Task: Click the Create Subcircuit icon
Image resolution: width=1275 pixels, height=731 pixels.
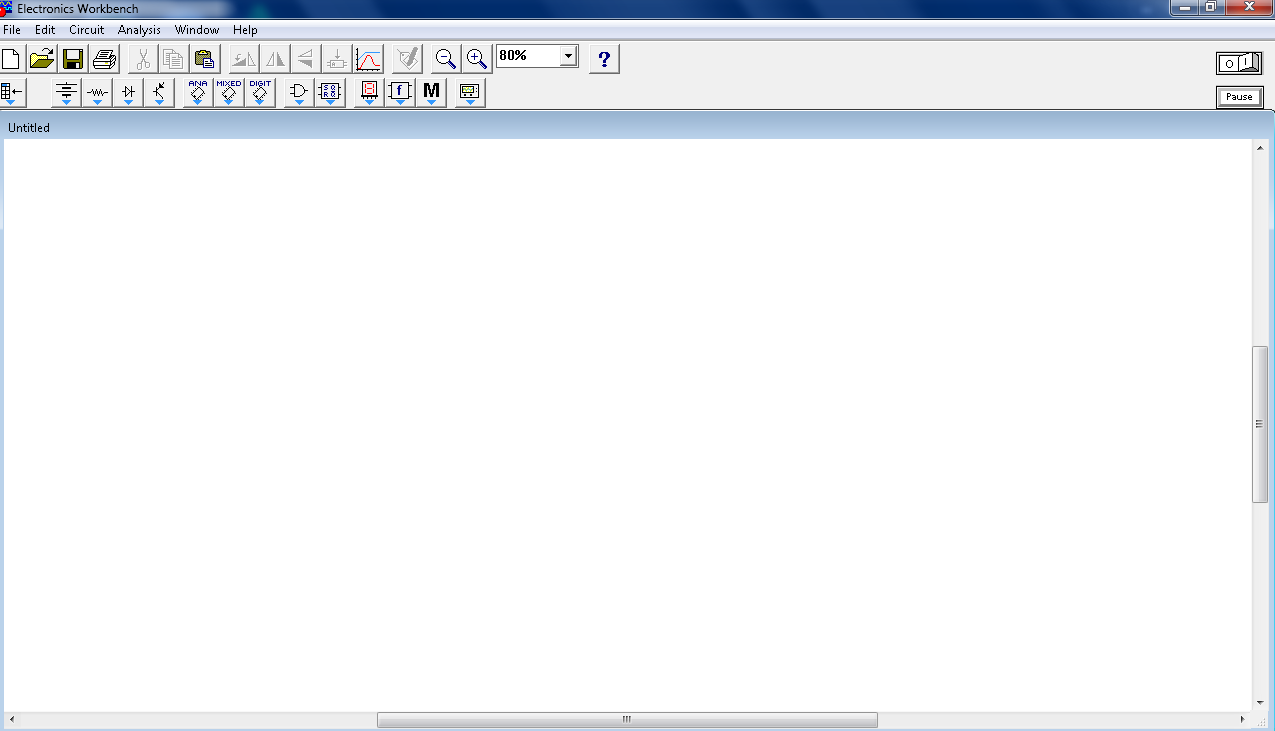Action: (337, 59)
